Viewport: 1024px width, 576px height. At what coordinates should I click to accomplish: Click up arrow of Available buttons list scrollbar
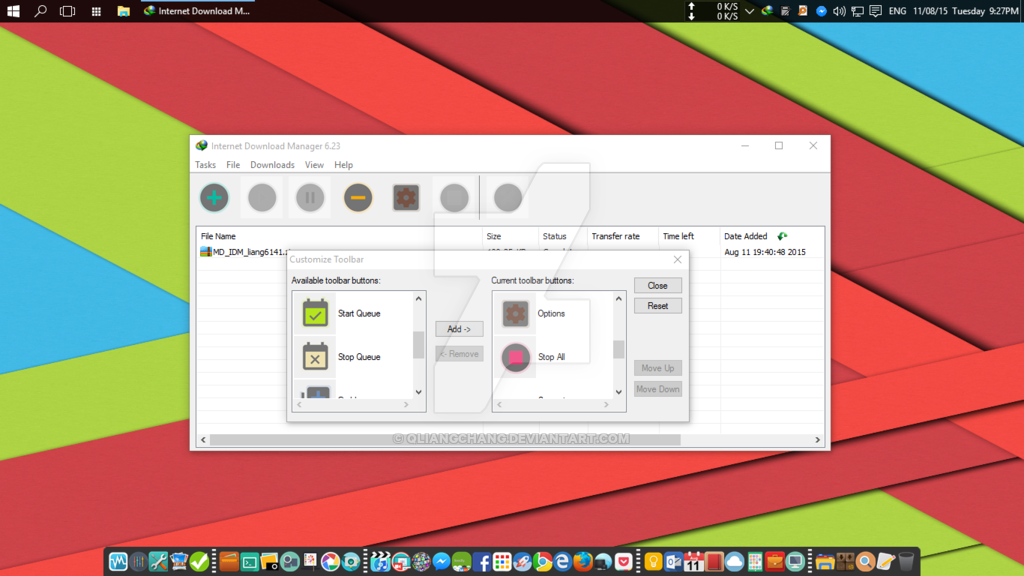419,298
